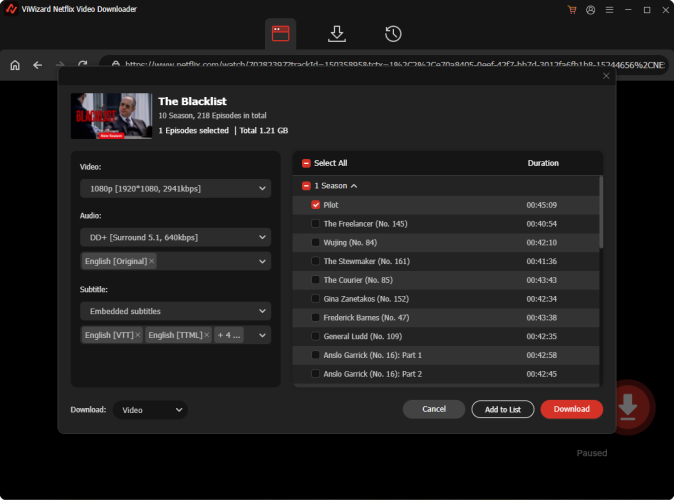
Task: Click the Pilot duration 00:45:09
Action: point(542,205)
